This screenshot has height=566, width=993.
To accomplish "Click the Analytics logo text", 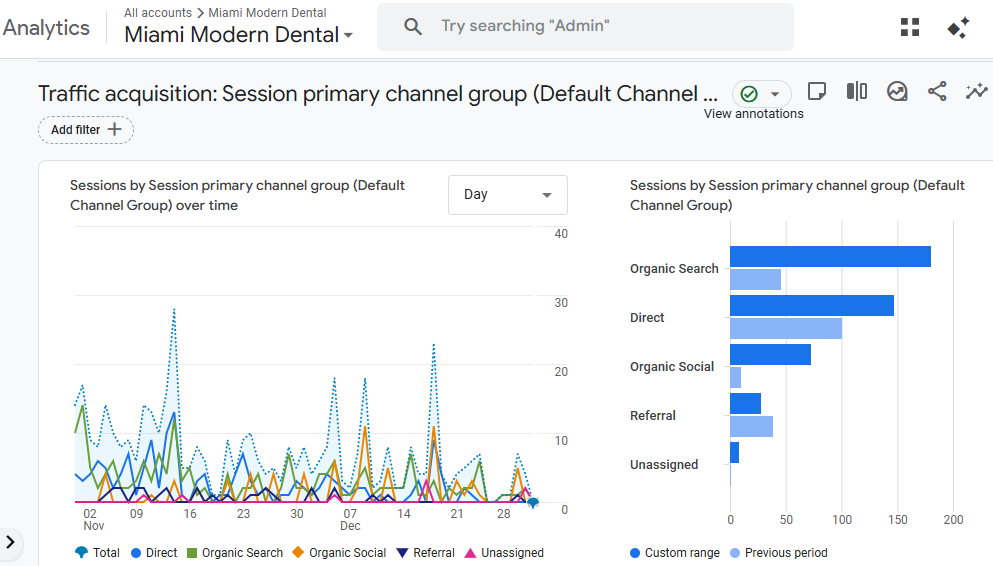I will point(46,28).
